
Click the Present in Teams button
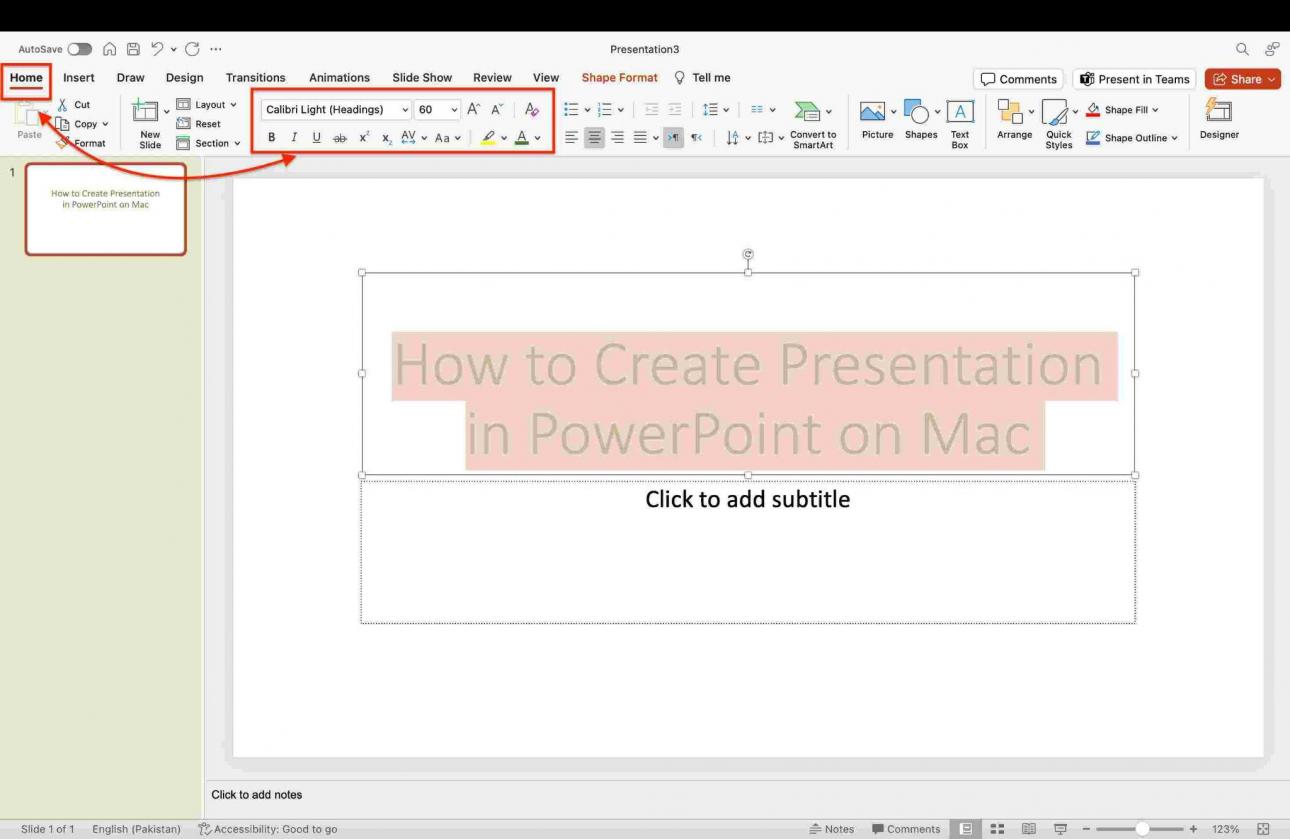(x=1134, y=79)
